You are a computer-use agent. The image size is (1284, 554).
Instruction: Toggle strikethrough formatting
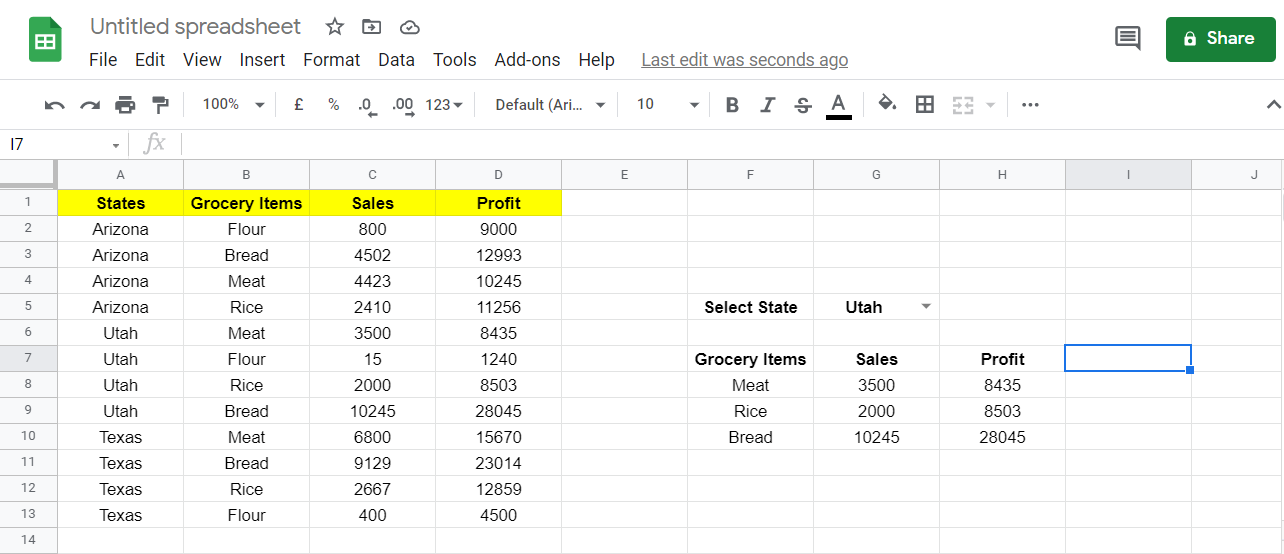[x=802, y=104]
